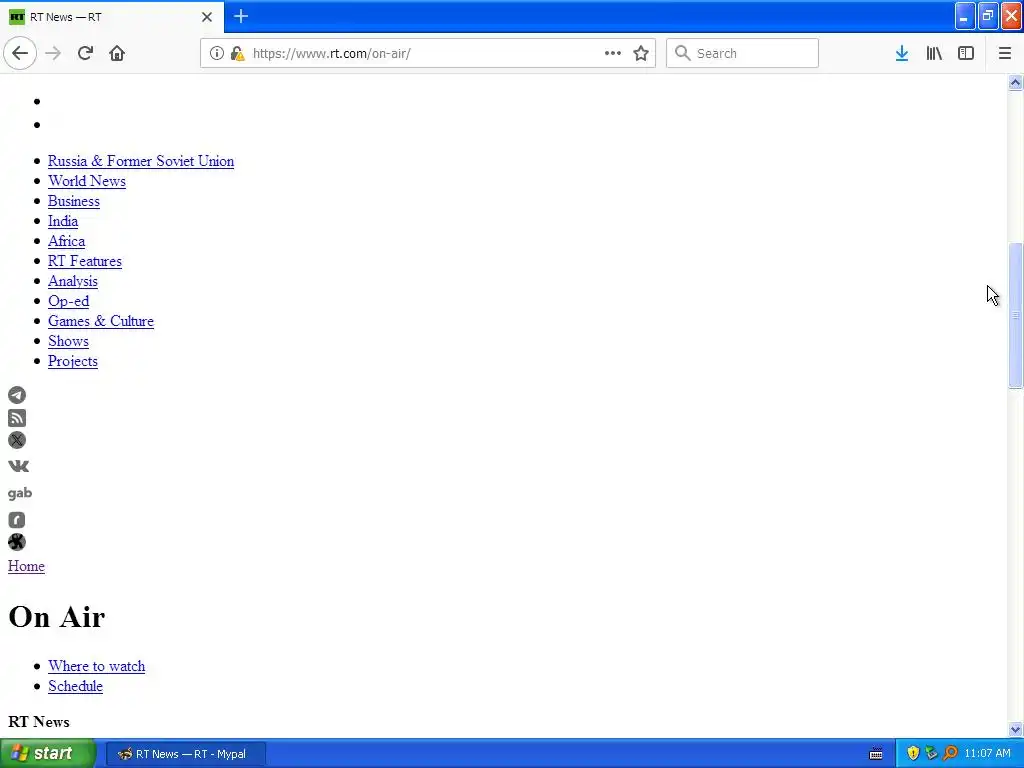
Task: Select the RT News - Mypal taskbar button
Action: tap(185, 754)
